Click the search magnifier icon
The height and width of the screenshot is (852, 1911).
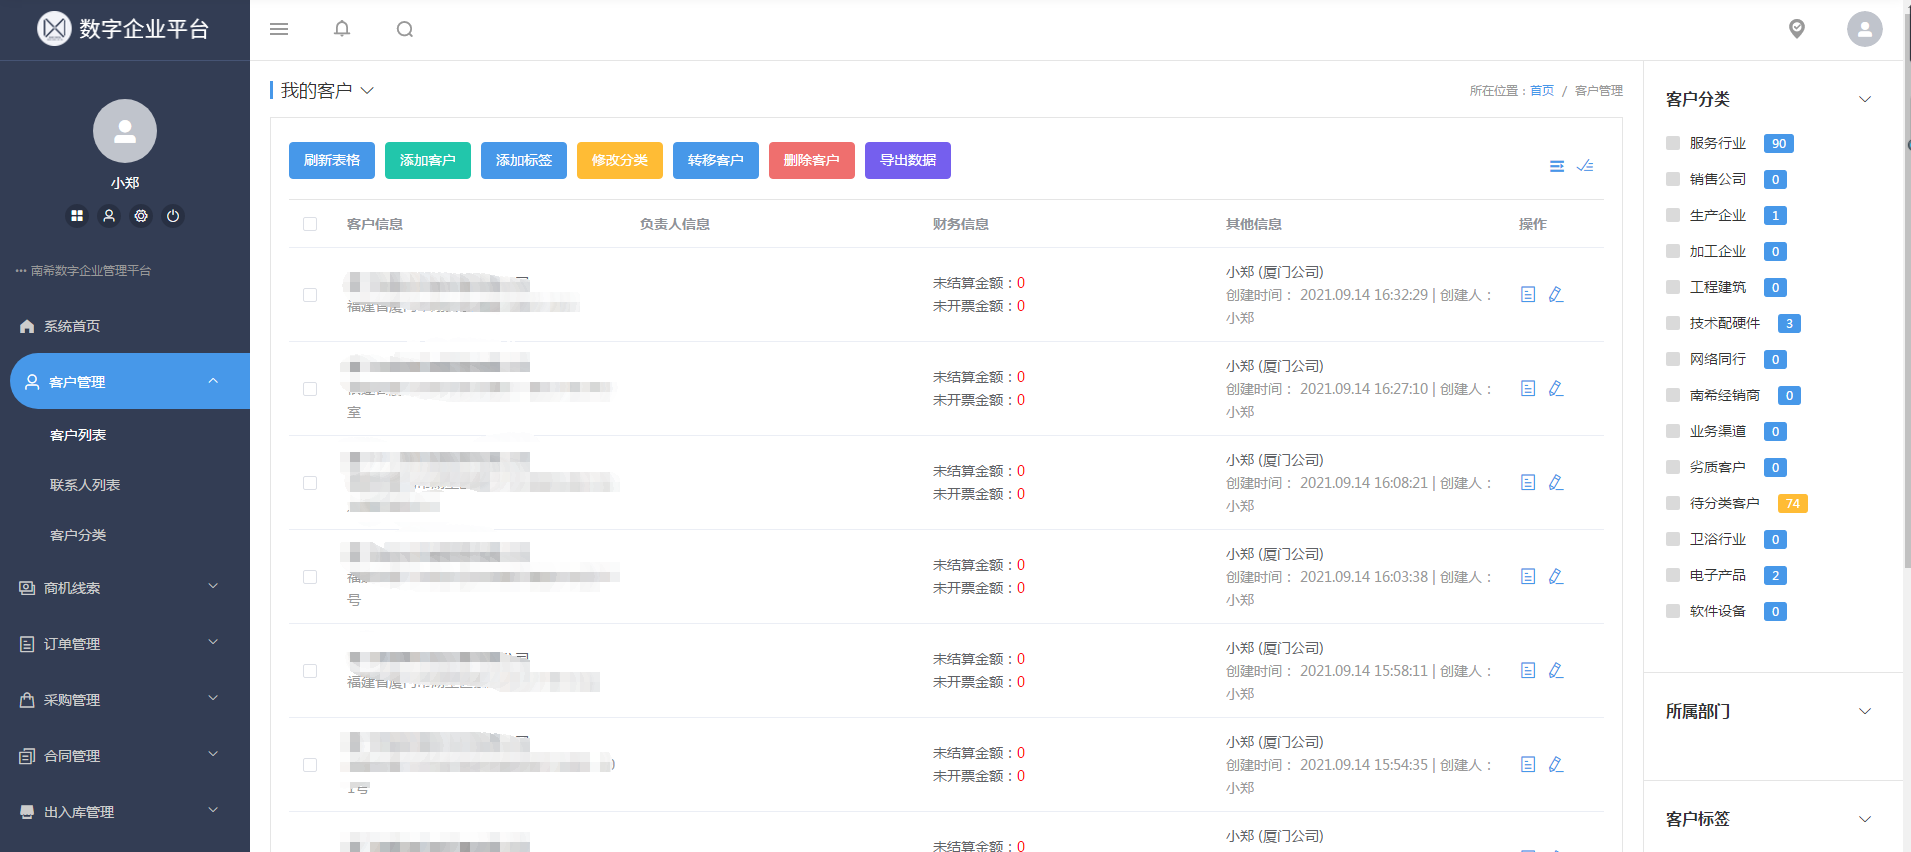pos(404,29)
